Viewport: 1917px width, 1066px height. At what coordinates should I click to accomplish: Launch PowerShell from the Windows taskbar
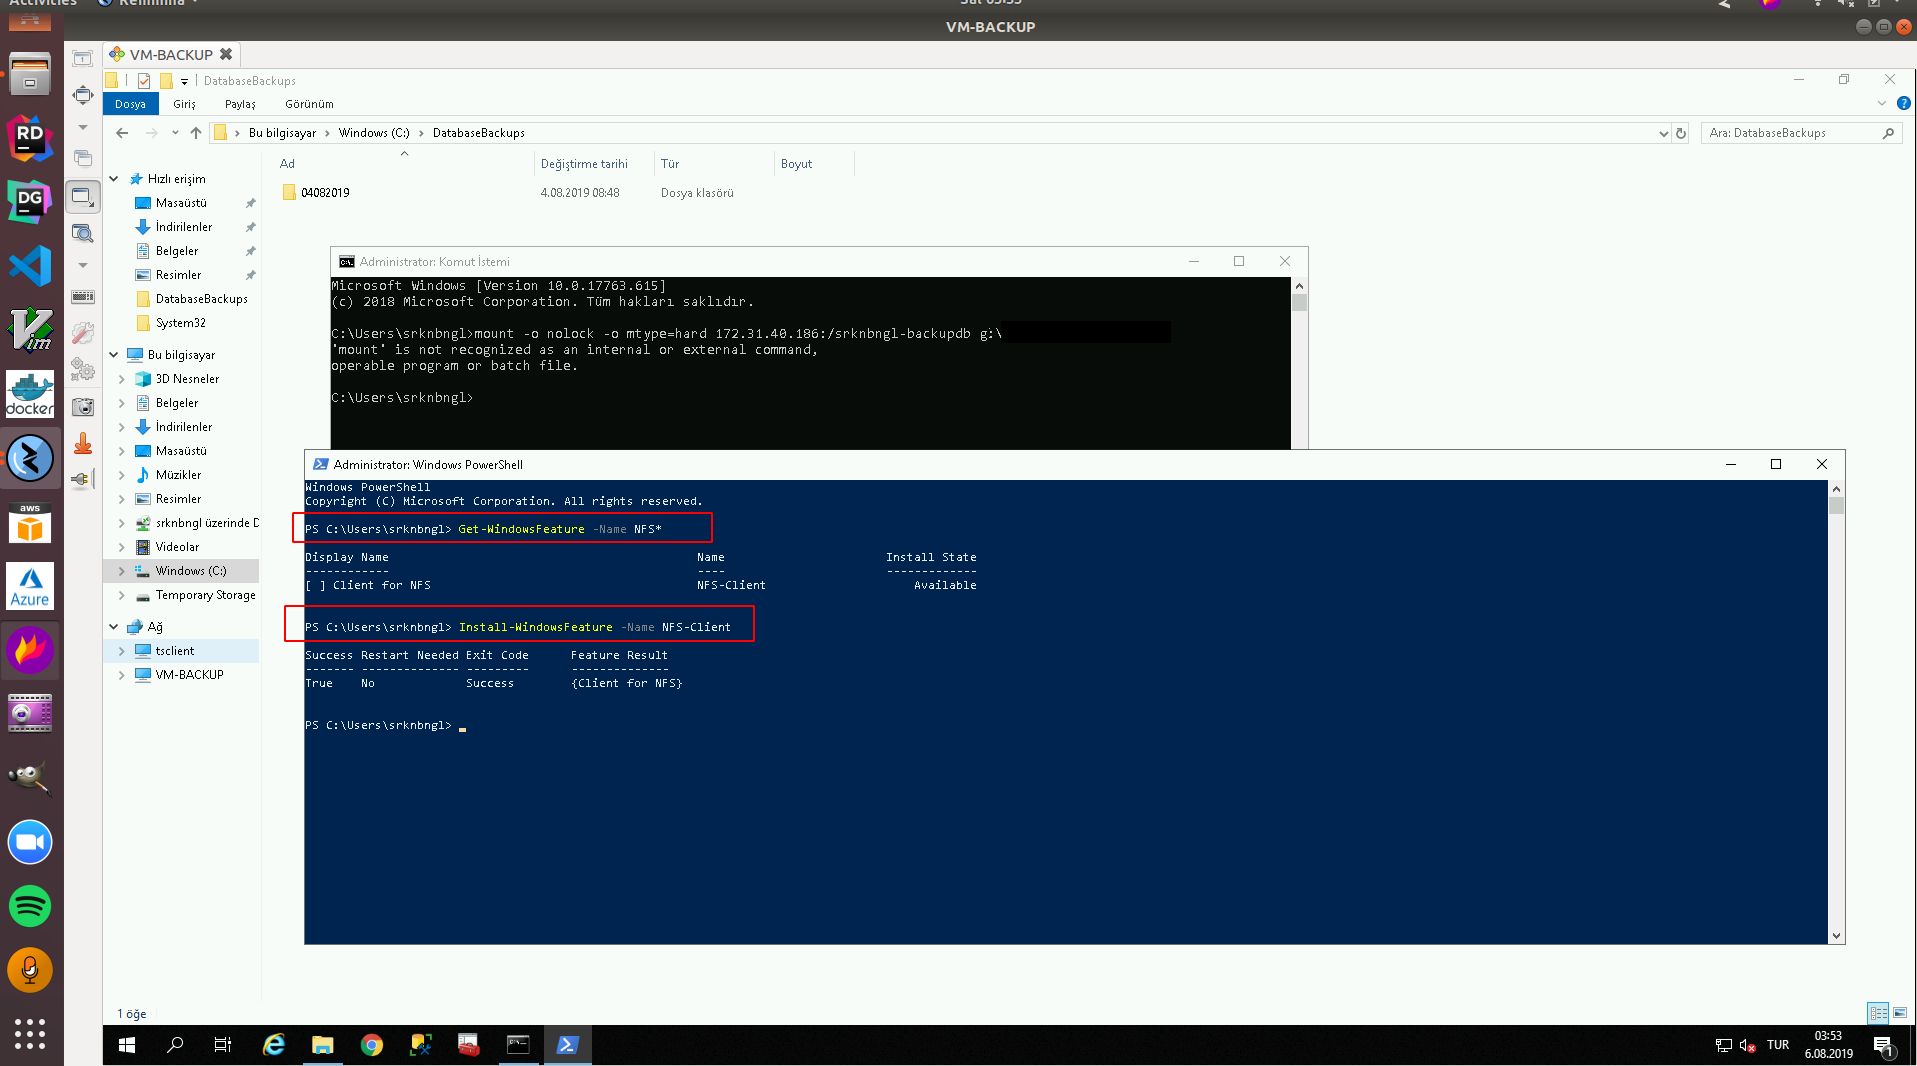(568, 1045)
